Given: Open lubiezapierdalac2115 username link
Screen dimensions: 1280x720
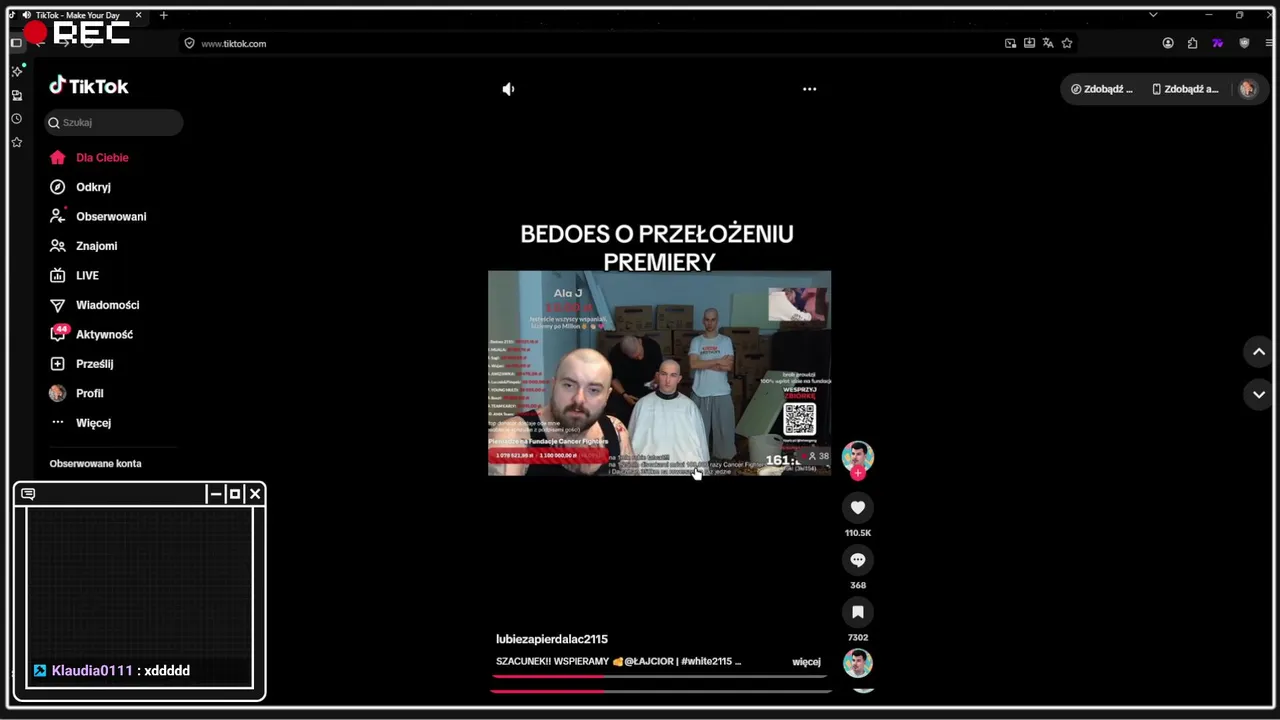Looking at the screenshot, I should (552, 639).
